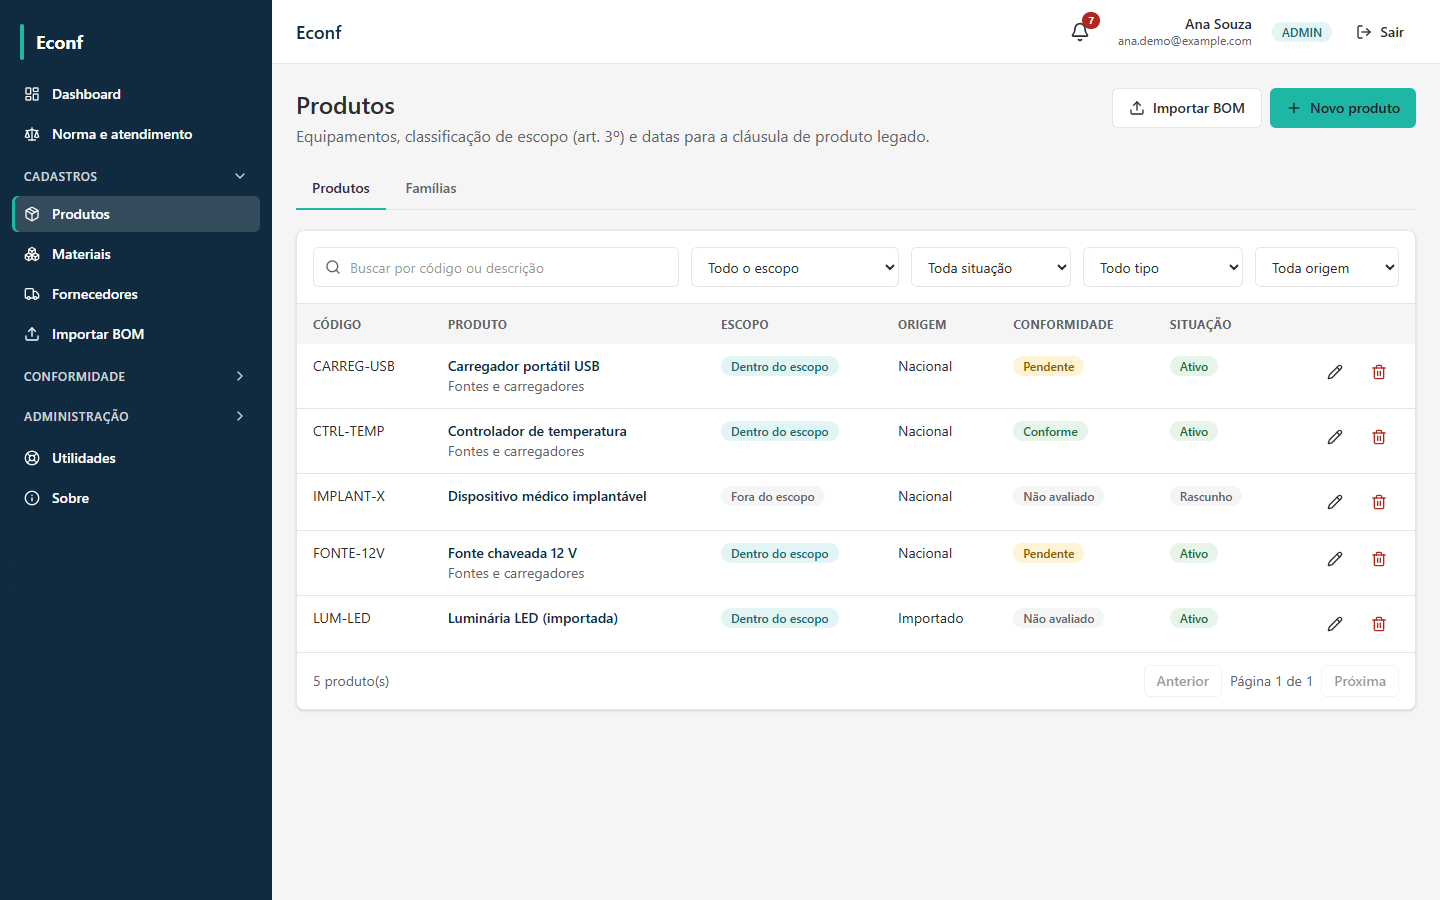Edit the IMPLANT-X product

point(1335,502)
